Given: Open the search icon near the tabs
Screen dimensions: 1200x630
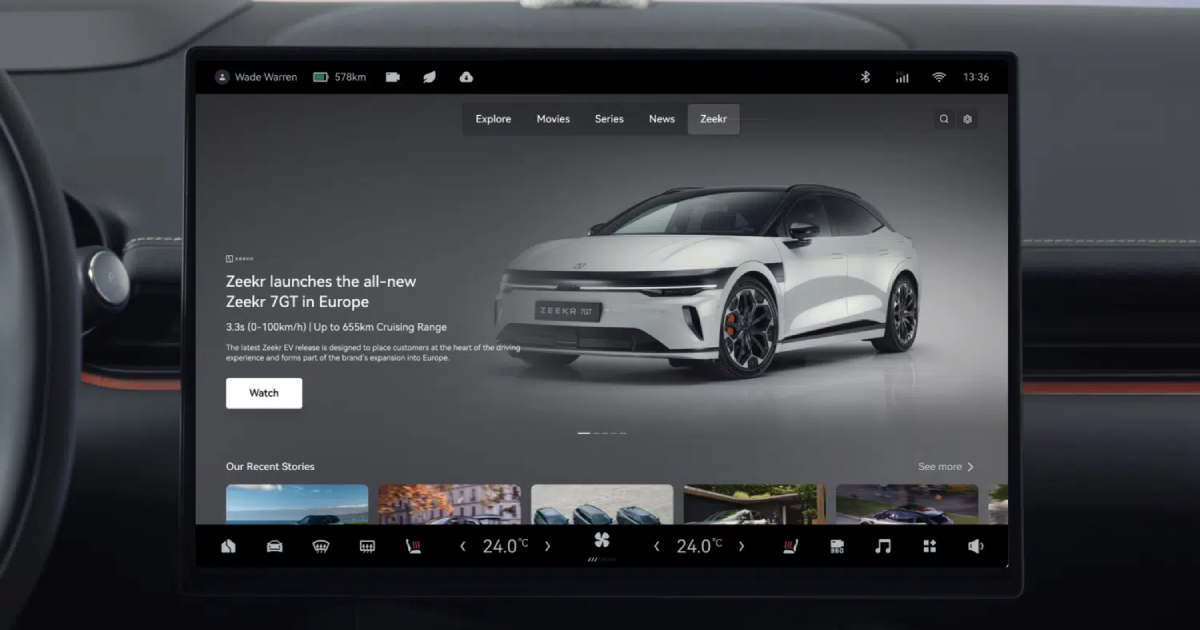Looking at the screenshot, I should [943, 119].
